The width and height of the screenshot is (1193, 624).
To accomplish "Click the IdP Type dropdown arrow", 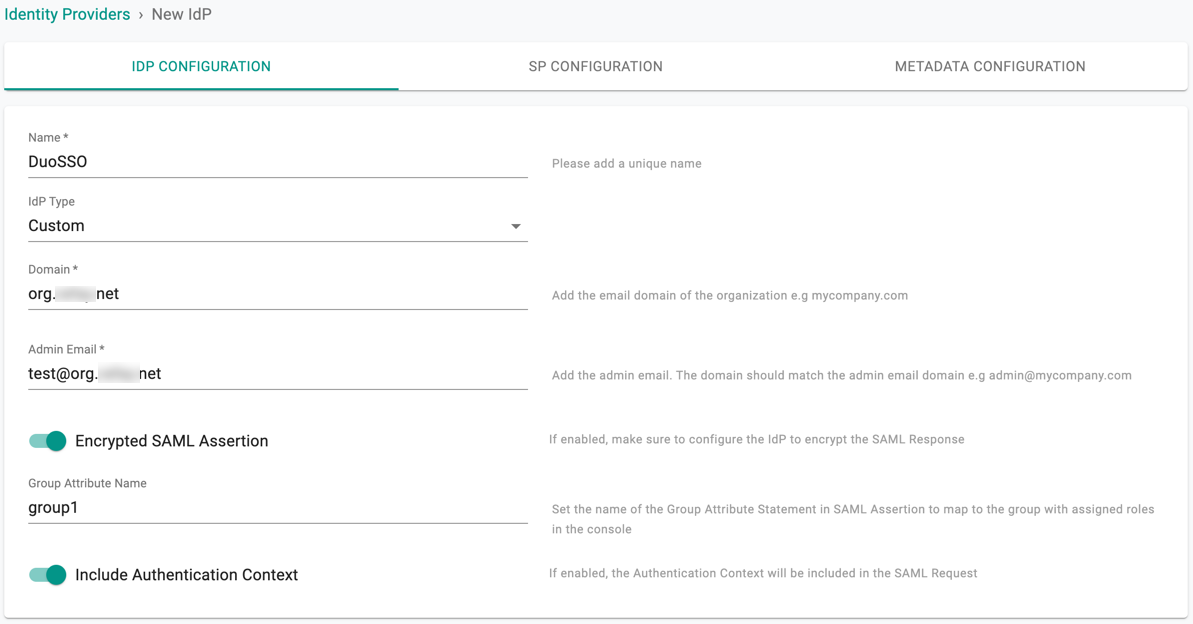I will pos(516,226).
